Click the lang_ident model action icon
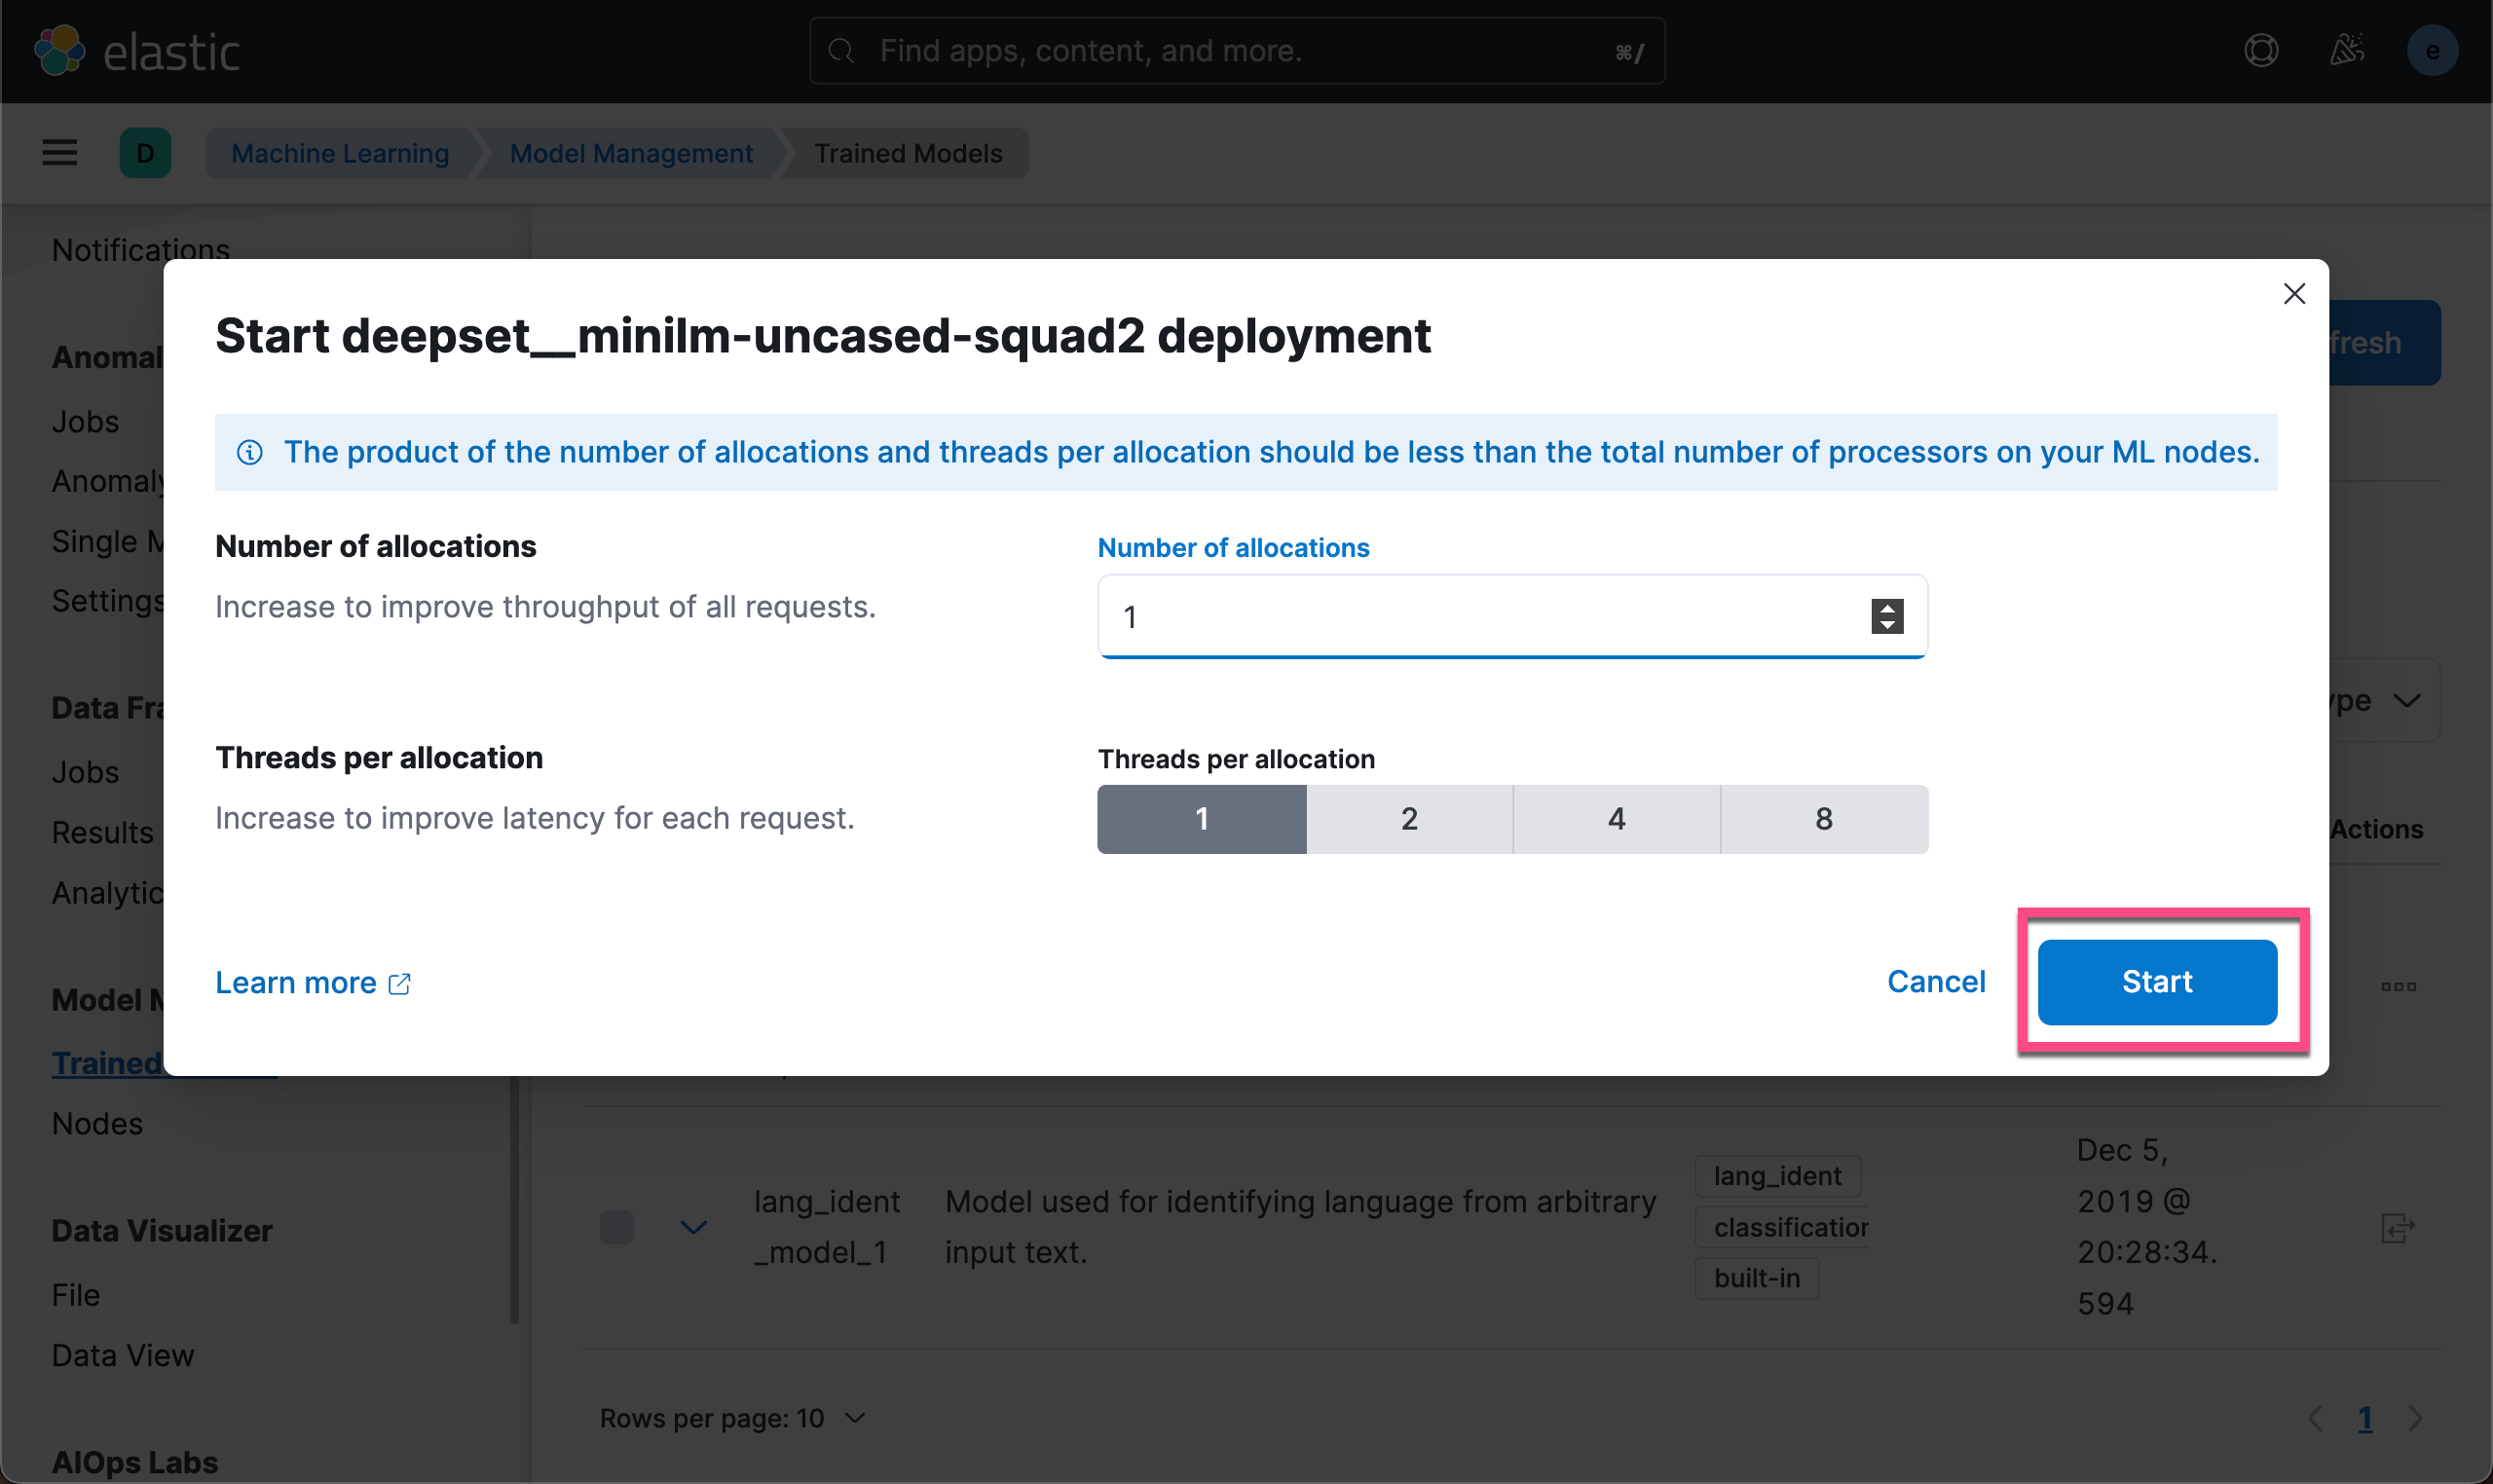 [2397, 1227]
